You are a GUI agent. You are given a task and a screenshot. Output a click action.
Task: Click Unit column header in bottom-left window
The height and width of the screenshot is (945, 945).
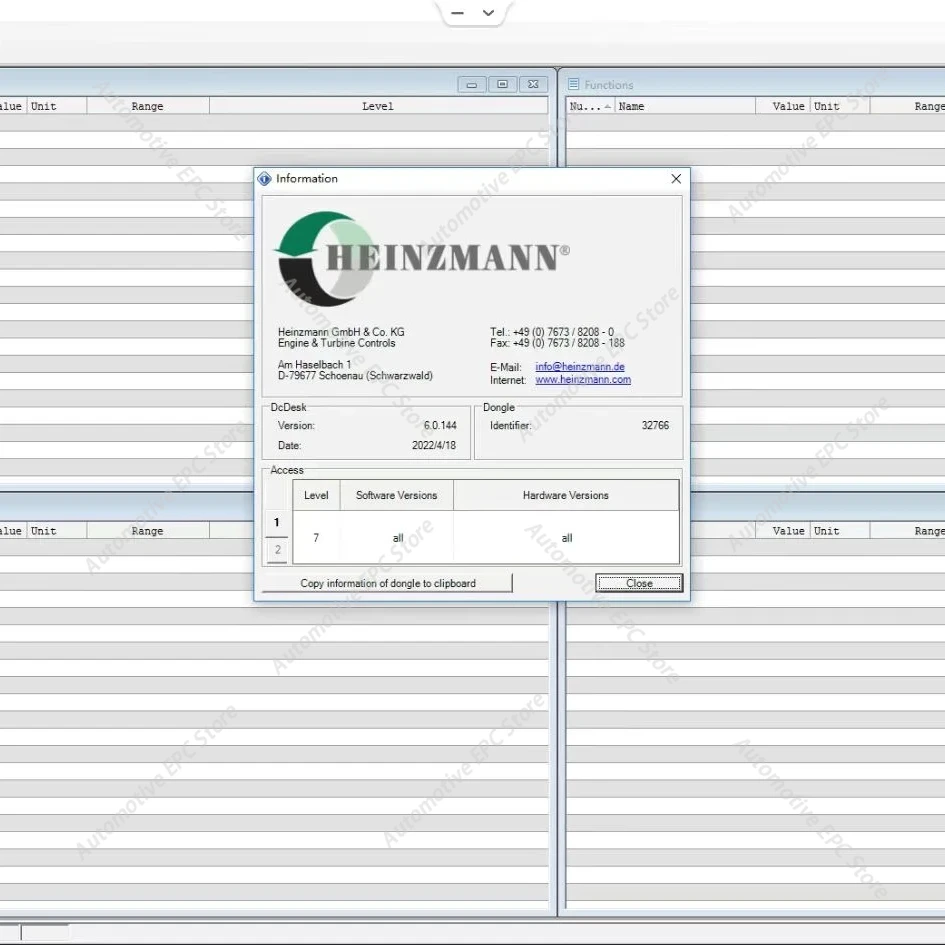click(57, 531)
